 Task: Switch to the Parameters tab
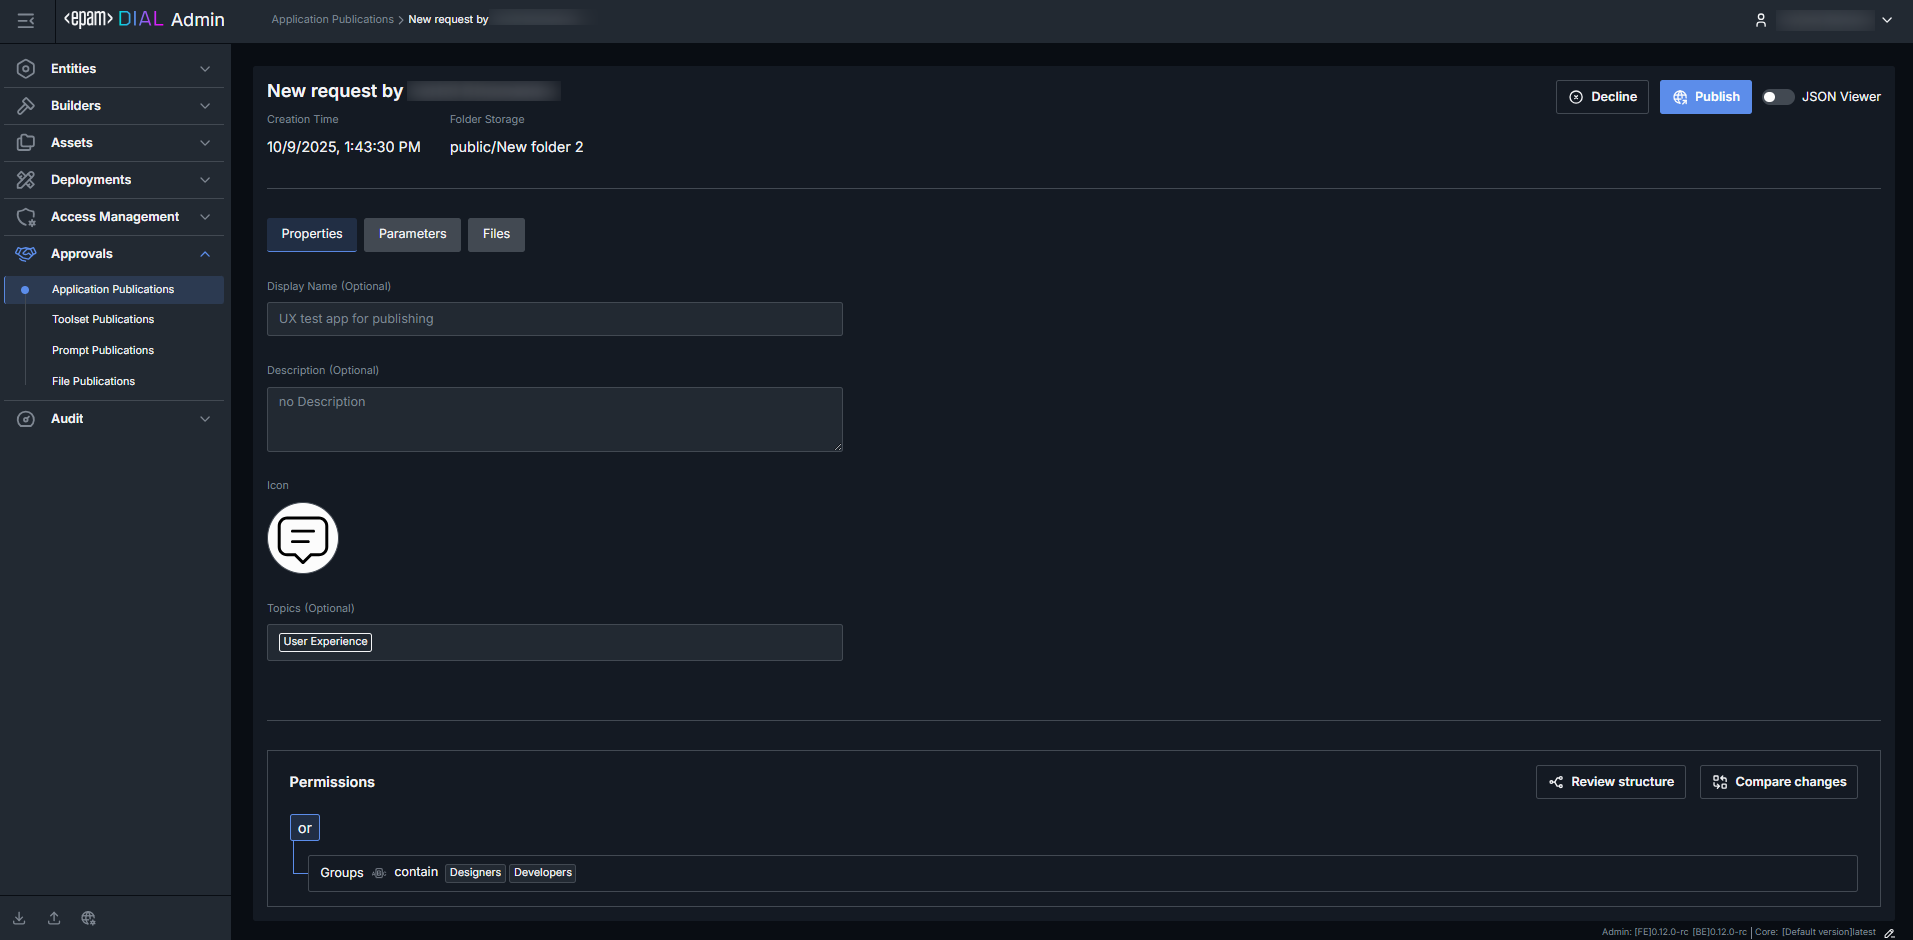click(x=412, y=234)
